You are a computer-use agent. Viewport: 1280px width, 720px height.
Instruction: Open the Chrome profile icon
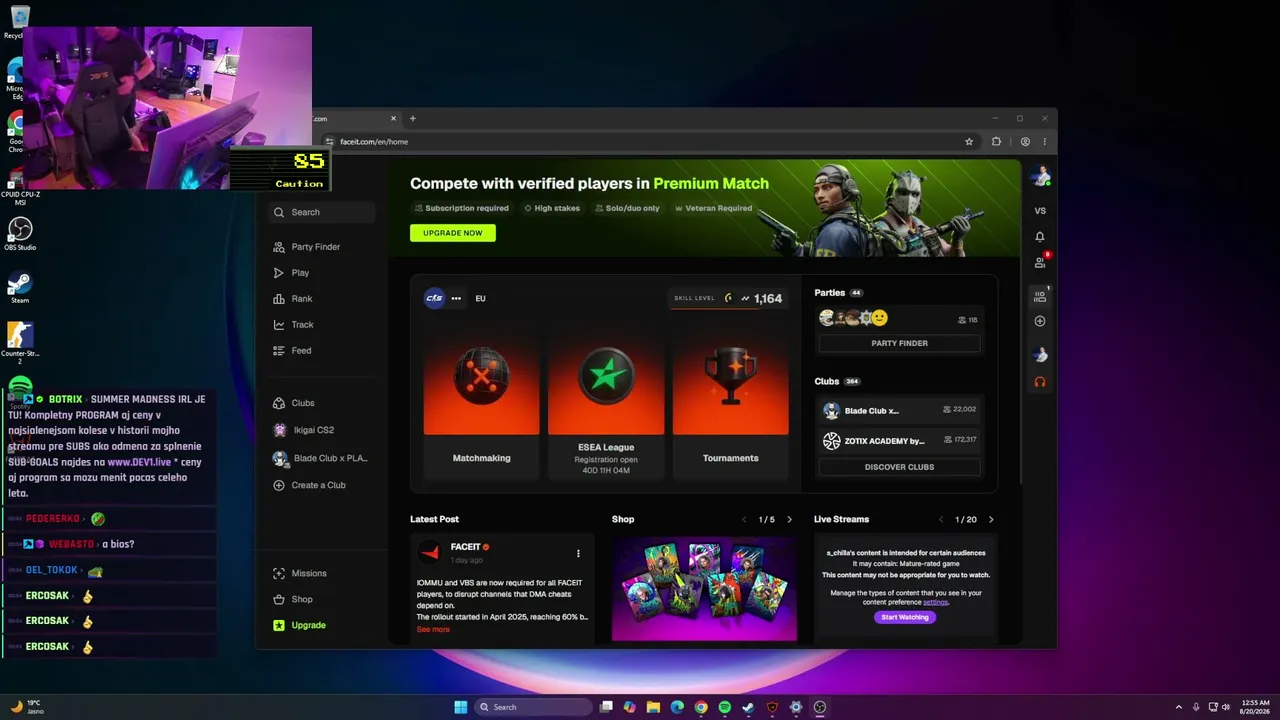click(1025, 142)
